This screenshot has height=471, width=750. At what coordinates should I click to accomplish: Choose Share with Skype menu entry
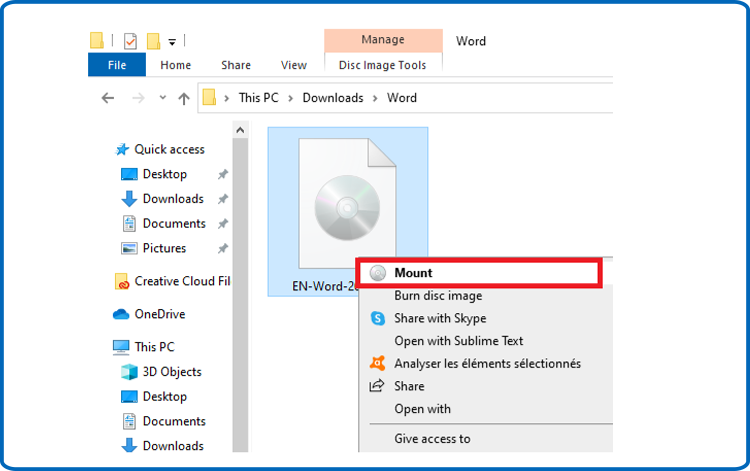click(440, 318)
